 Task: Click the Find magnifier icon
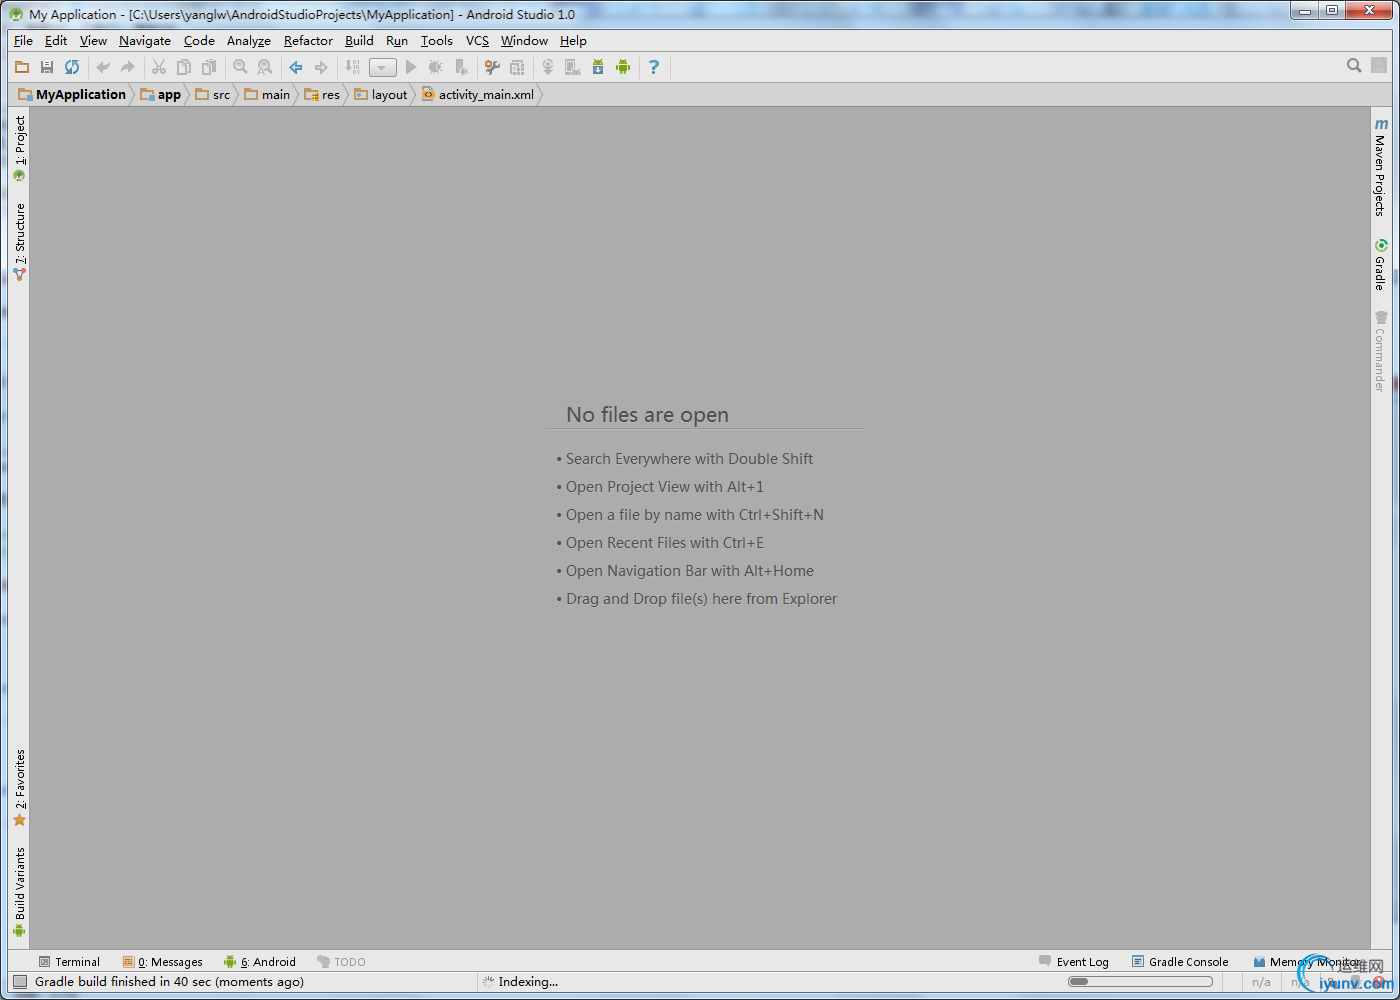point(240,67)
